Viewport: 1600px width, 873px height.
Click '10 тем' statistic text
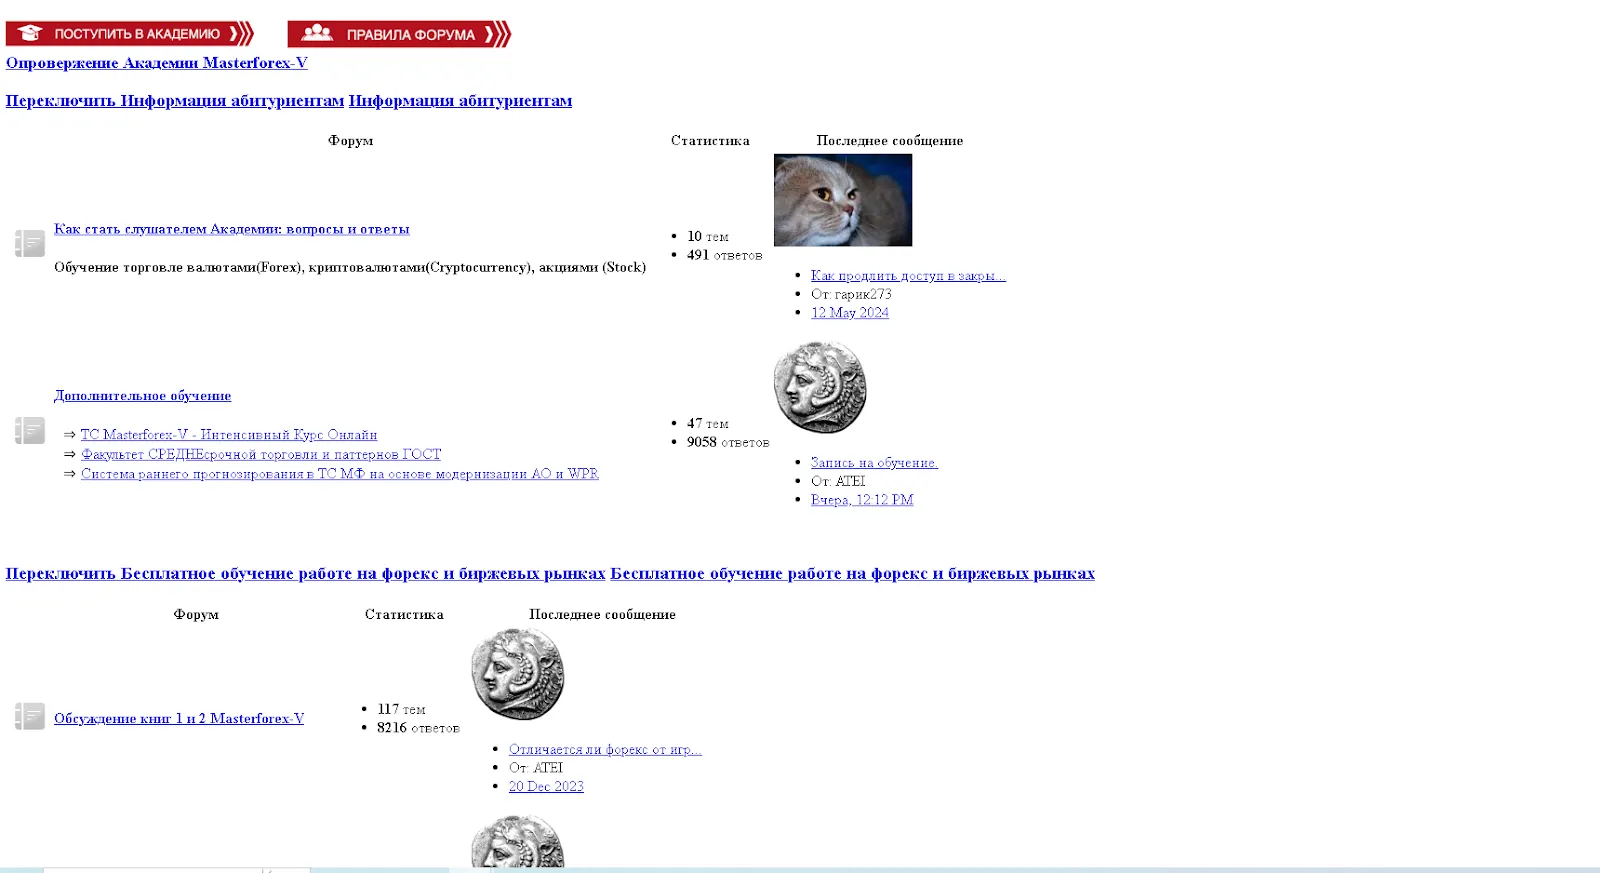point(708,237)
